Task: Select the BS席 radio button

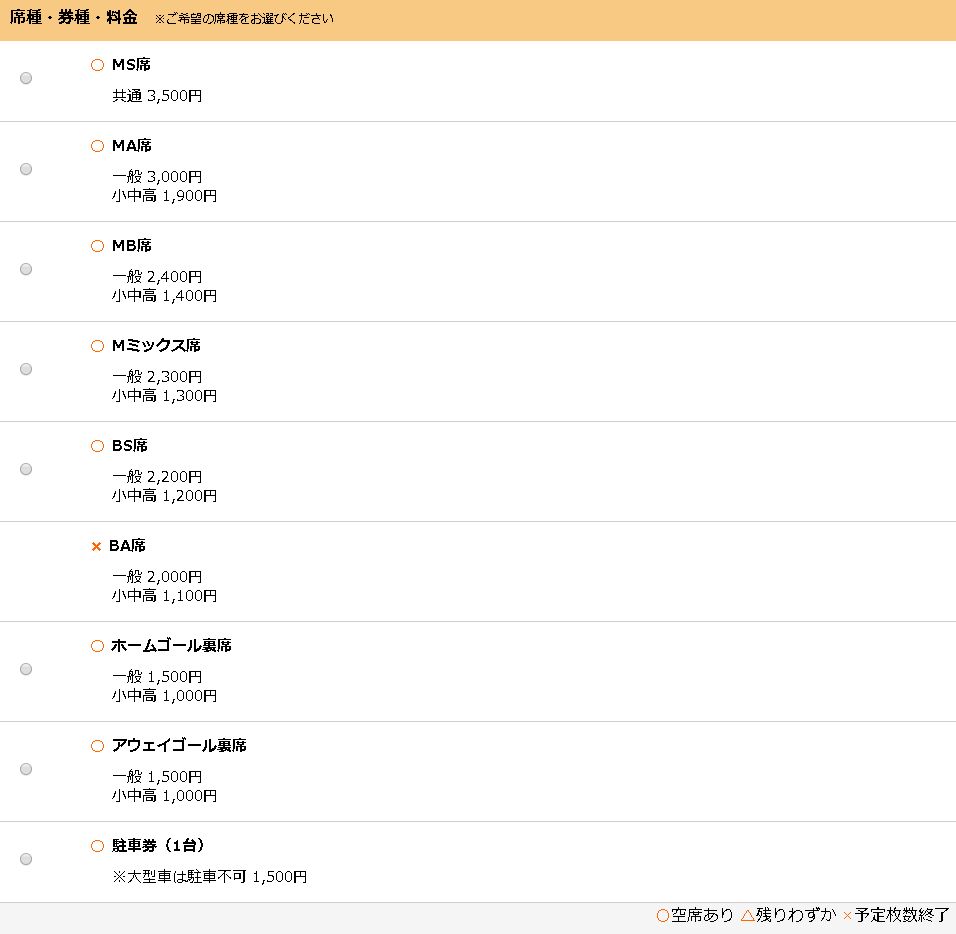Action: (x=26, y=469)
